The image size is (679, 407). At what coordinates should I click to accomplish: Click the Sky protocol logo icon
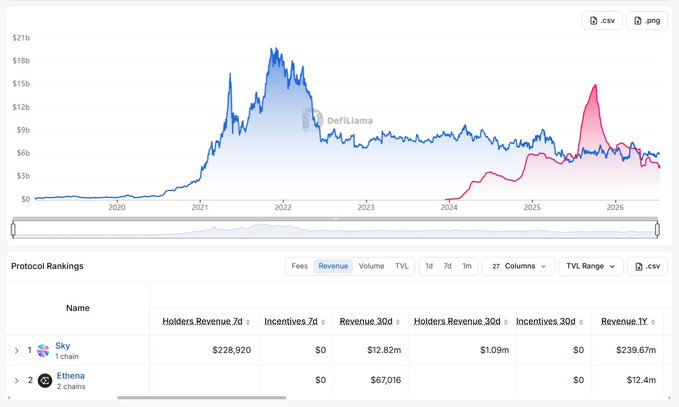point(43,350)
